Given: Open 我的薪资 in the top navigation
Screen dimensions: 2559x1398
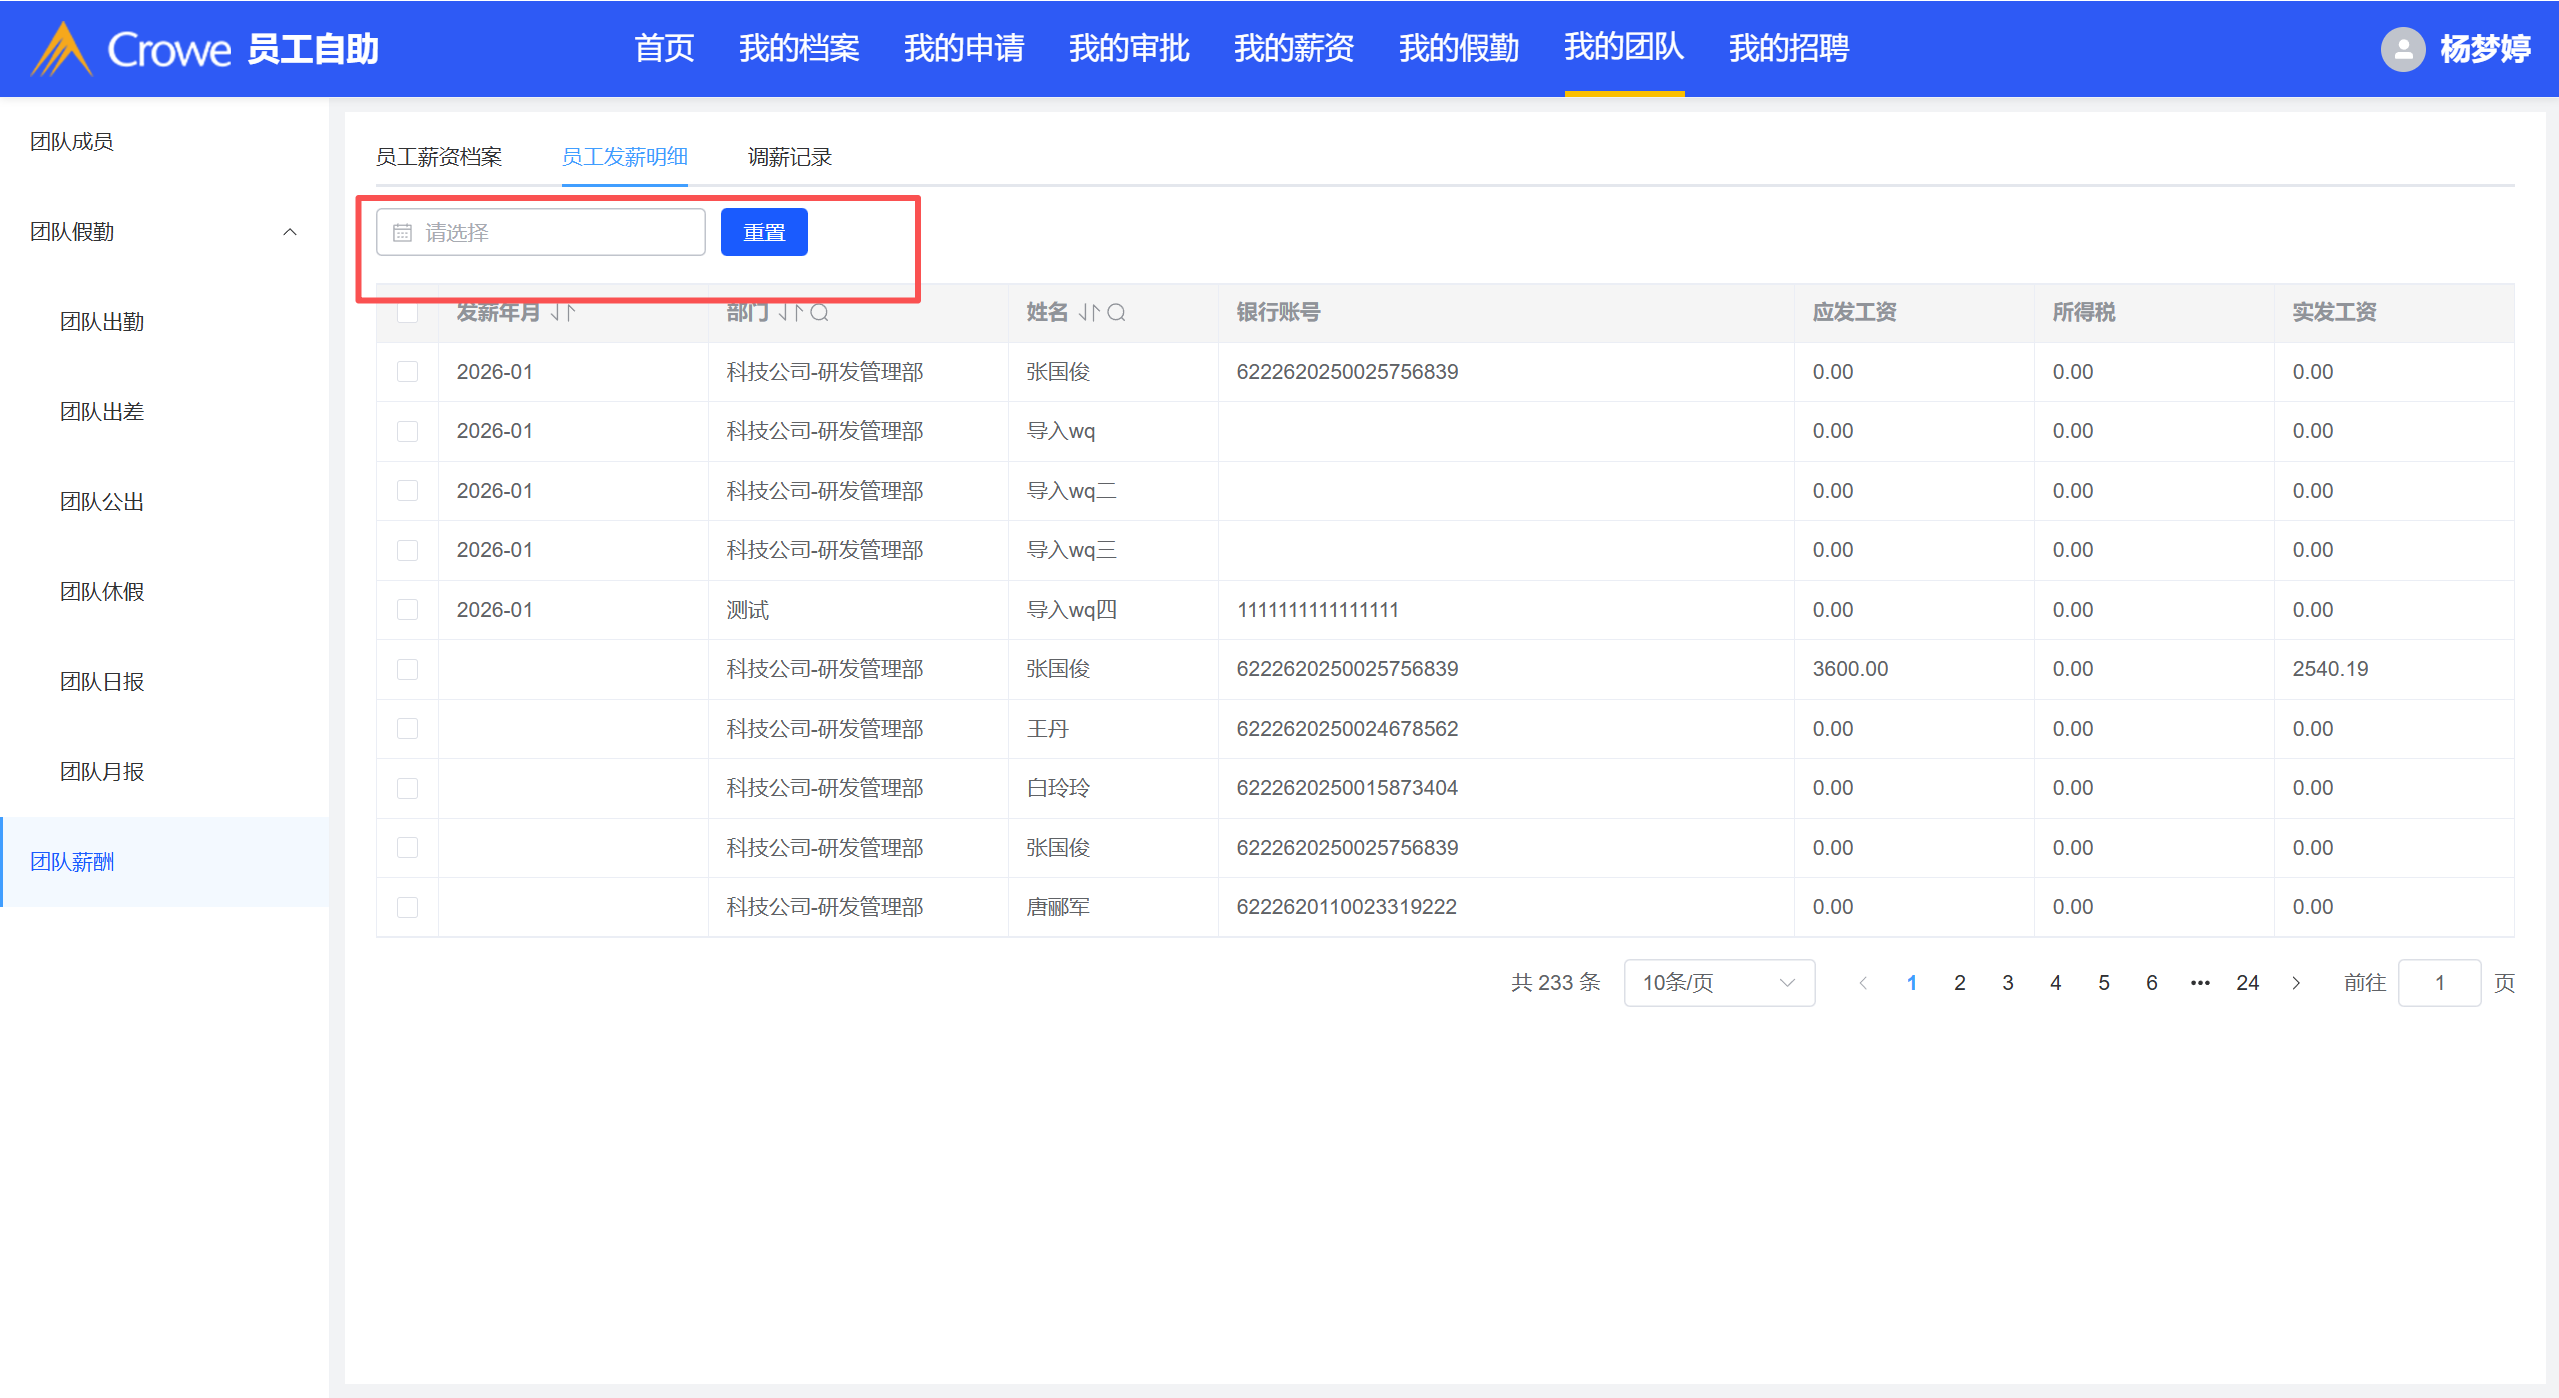Looking at the screenshot, I should pos(1293,48).
